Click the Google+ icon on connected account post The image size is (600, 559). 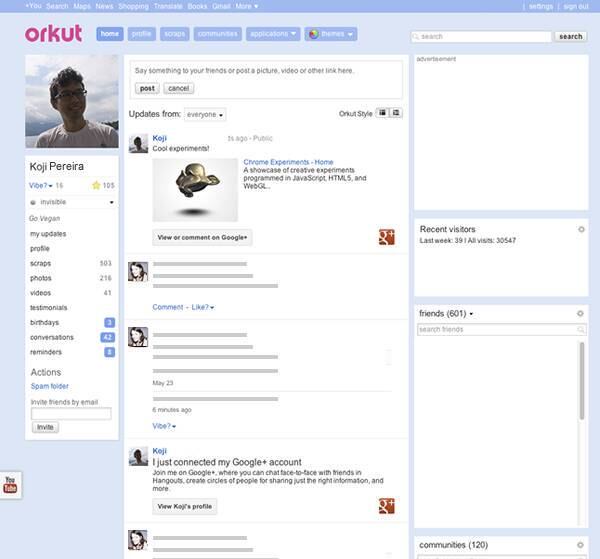[386, 506]
